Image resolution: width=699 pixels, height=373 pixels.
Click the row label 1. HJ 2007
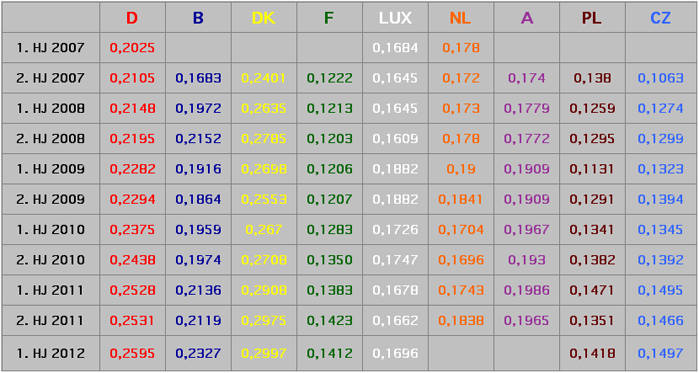point(50,48)
